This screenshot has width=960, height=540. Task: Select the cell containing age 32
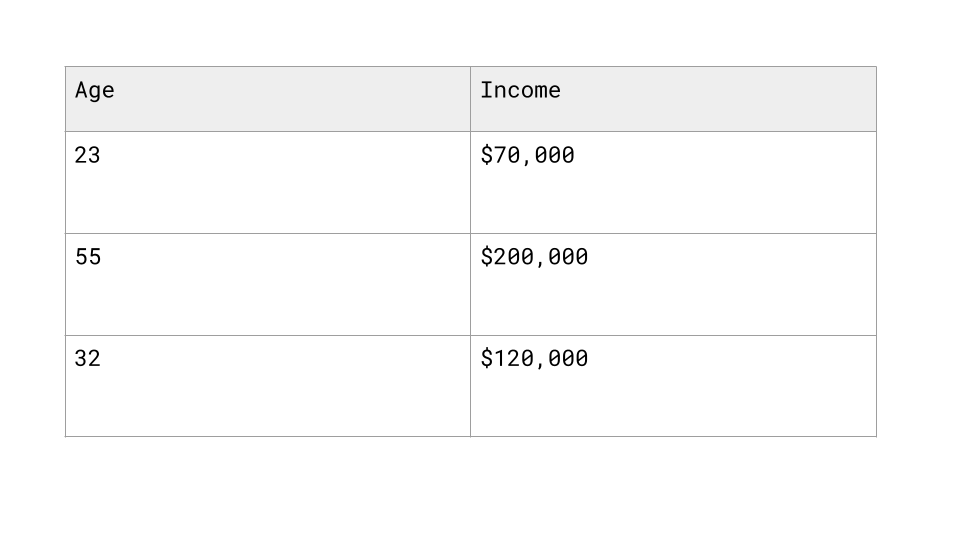pos(268,393)
